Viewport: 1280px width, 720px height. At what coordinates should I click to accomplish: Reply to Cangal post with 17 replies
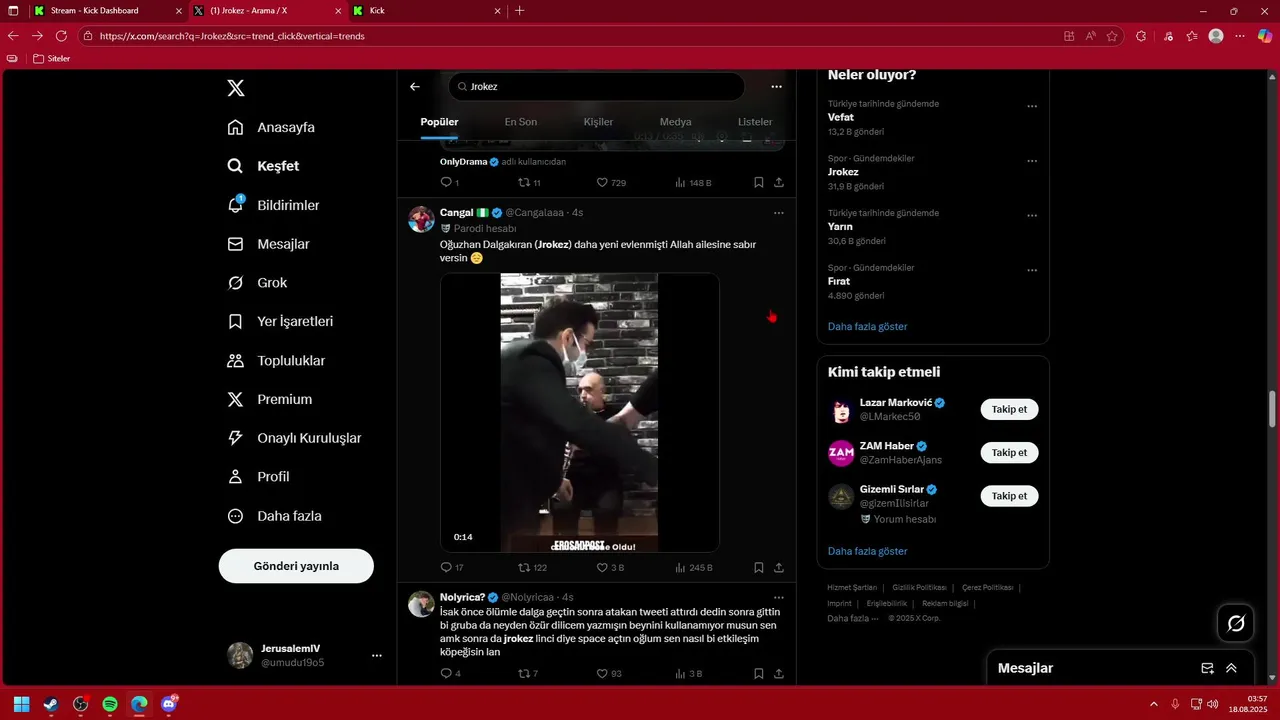click(x=452, y=567)
